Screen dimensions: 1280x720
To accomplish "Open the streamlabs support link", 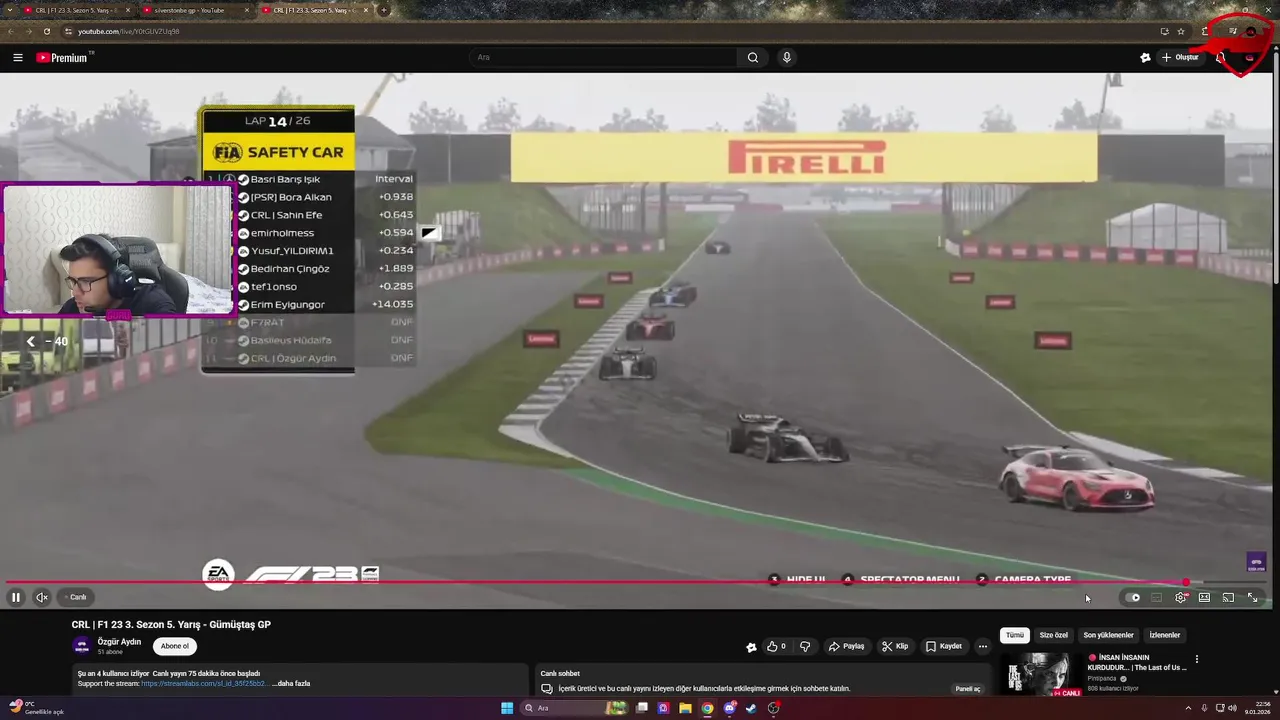I will click(203, 684).
